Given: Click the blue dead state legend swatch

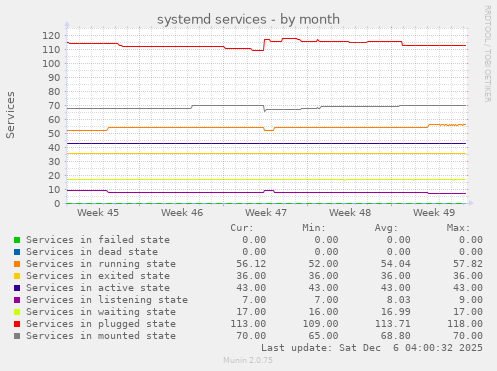Looking at the screenshot, I should (x=17, y=252).
